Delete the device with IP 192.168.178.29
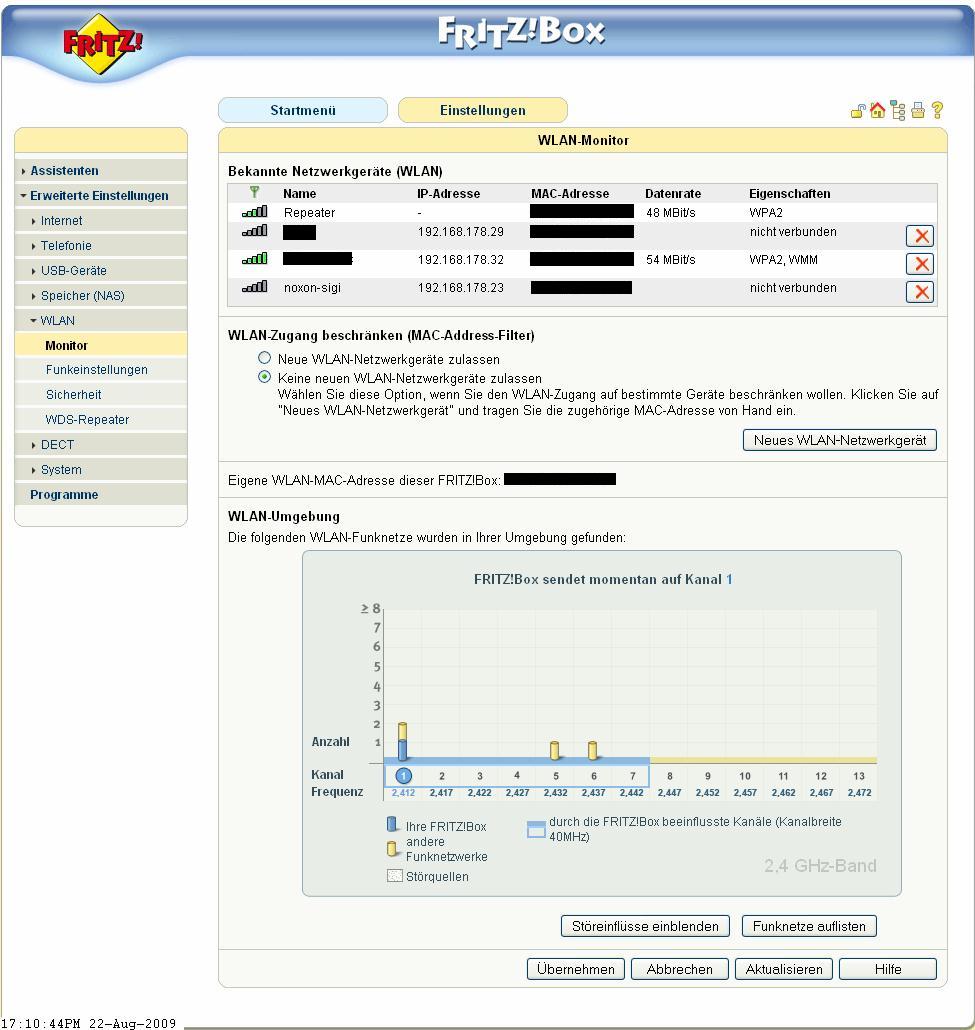Image resolution: width=975 pixels, height=1030 pixels. tap(920, 236)
